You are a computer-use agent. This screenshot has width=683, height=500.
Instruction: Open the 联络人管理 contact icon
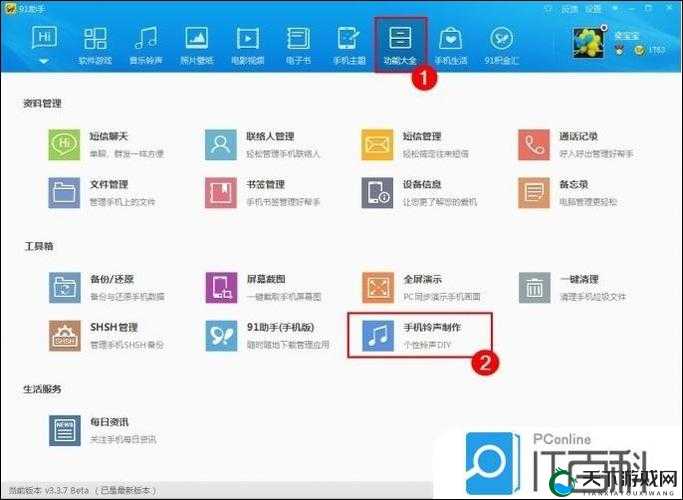coord(221,145)
